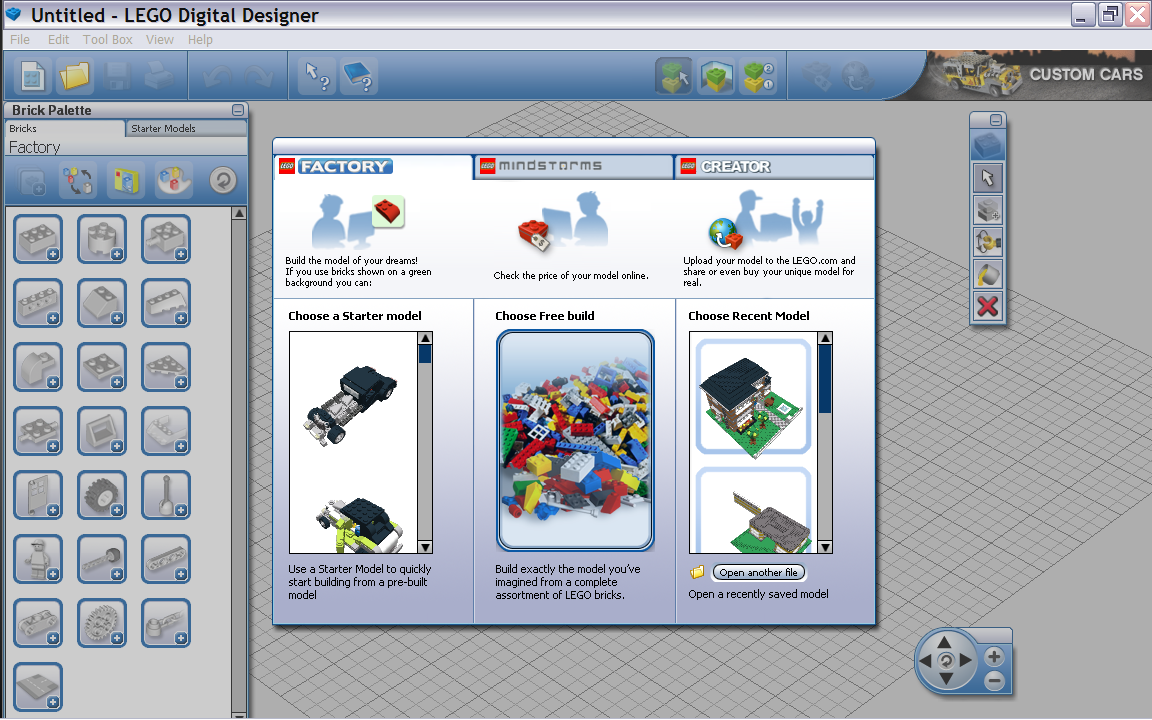
Task: Select the FACTORY tab in dialog
Action: (373, 166)
